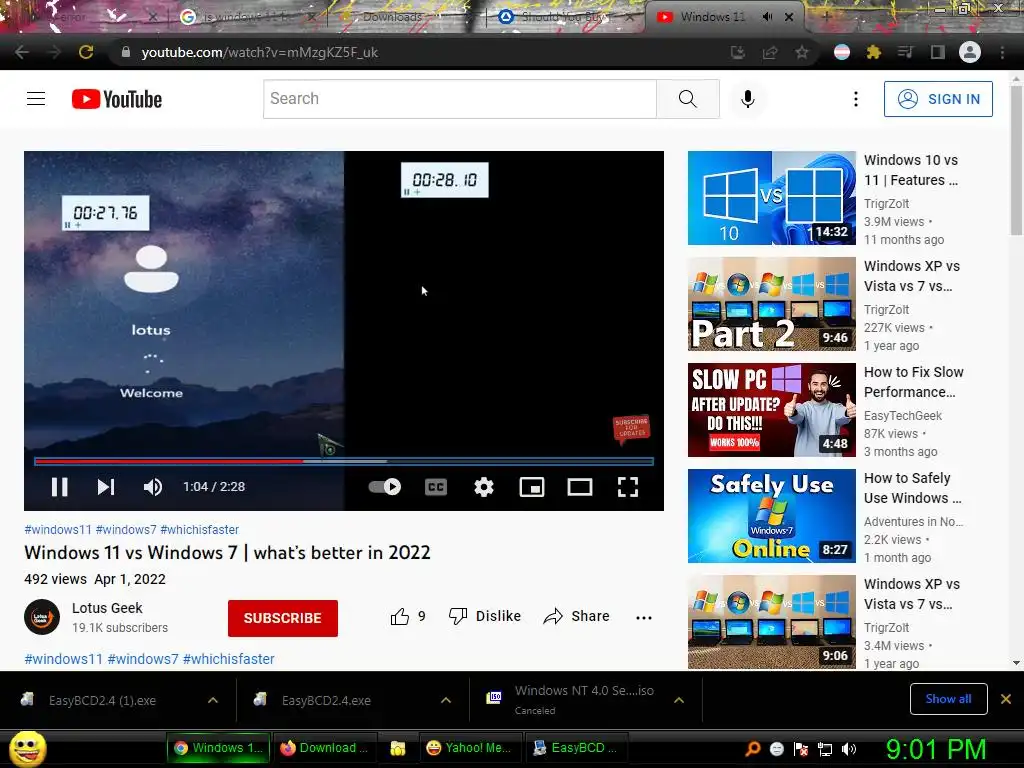Close the downloads bar

[1006, 699]
